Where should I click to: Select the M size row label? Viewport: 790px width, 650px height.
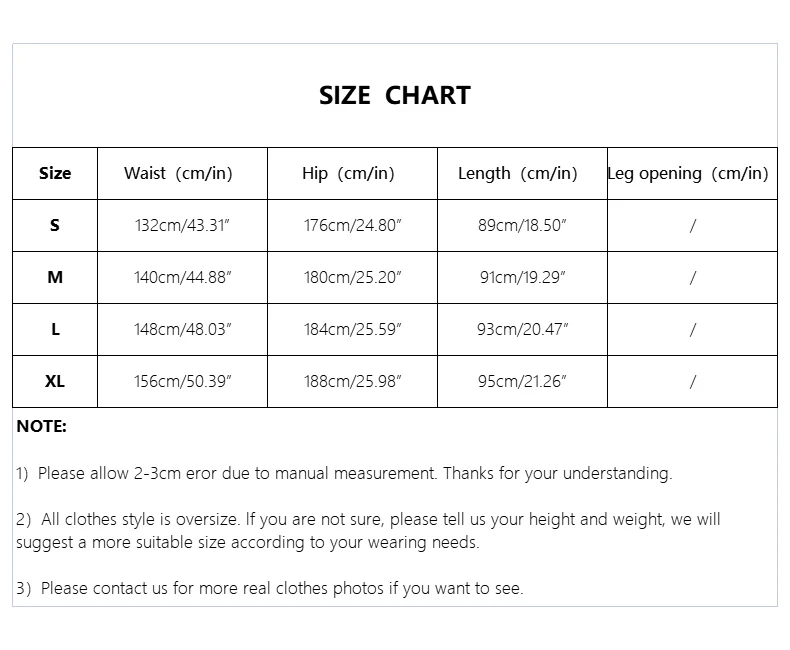coord(55,277)
